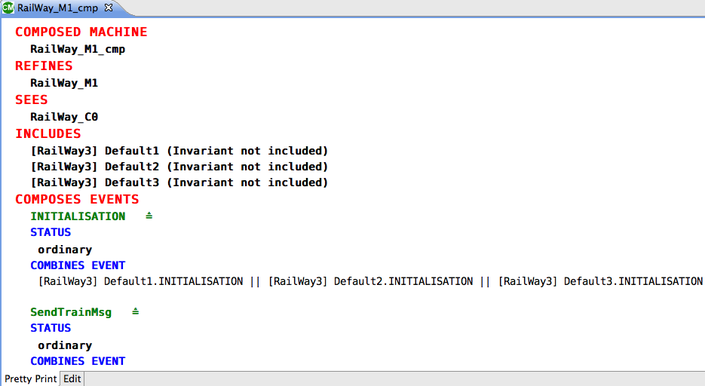The width and height of the screenshot is (705, 386).
Task: Click the INITIALISATION event name
Action: (x=78, y=217)
